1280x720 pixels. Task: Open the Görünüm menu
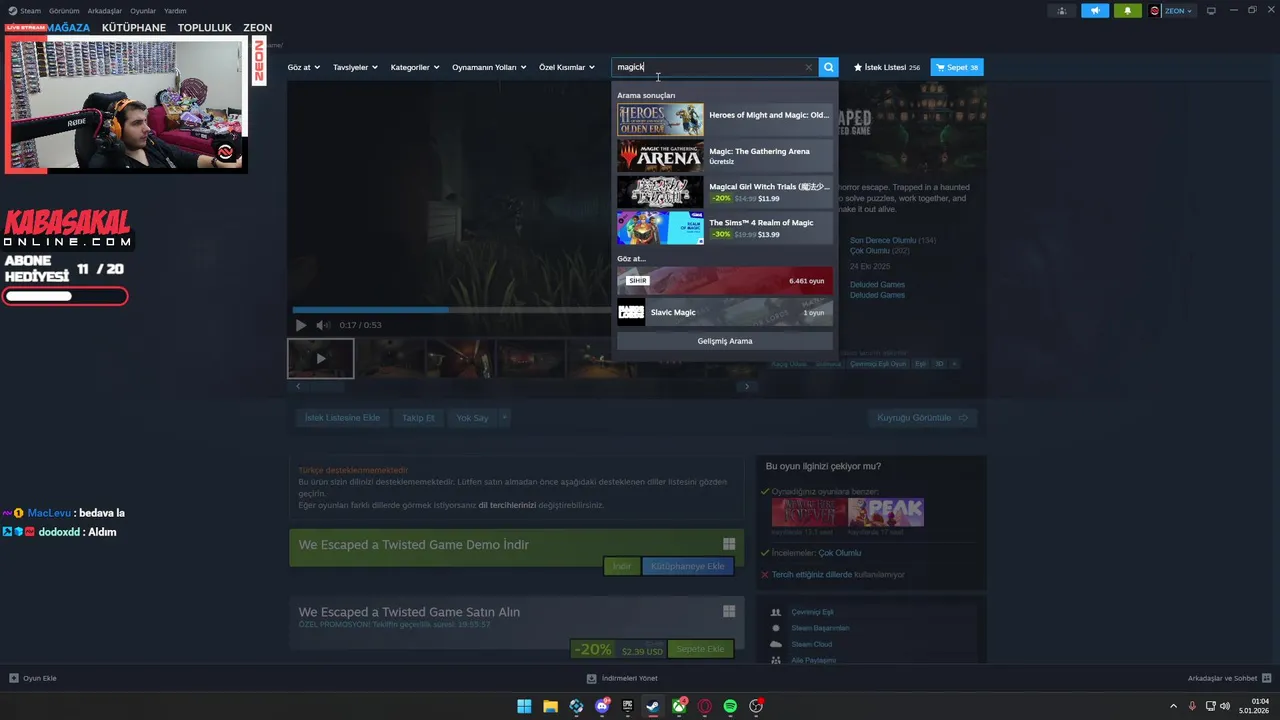(x=64, y=11)
